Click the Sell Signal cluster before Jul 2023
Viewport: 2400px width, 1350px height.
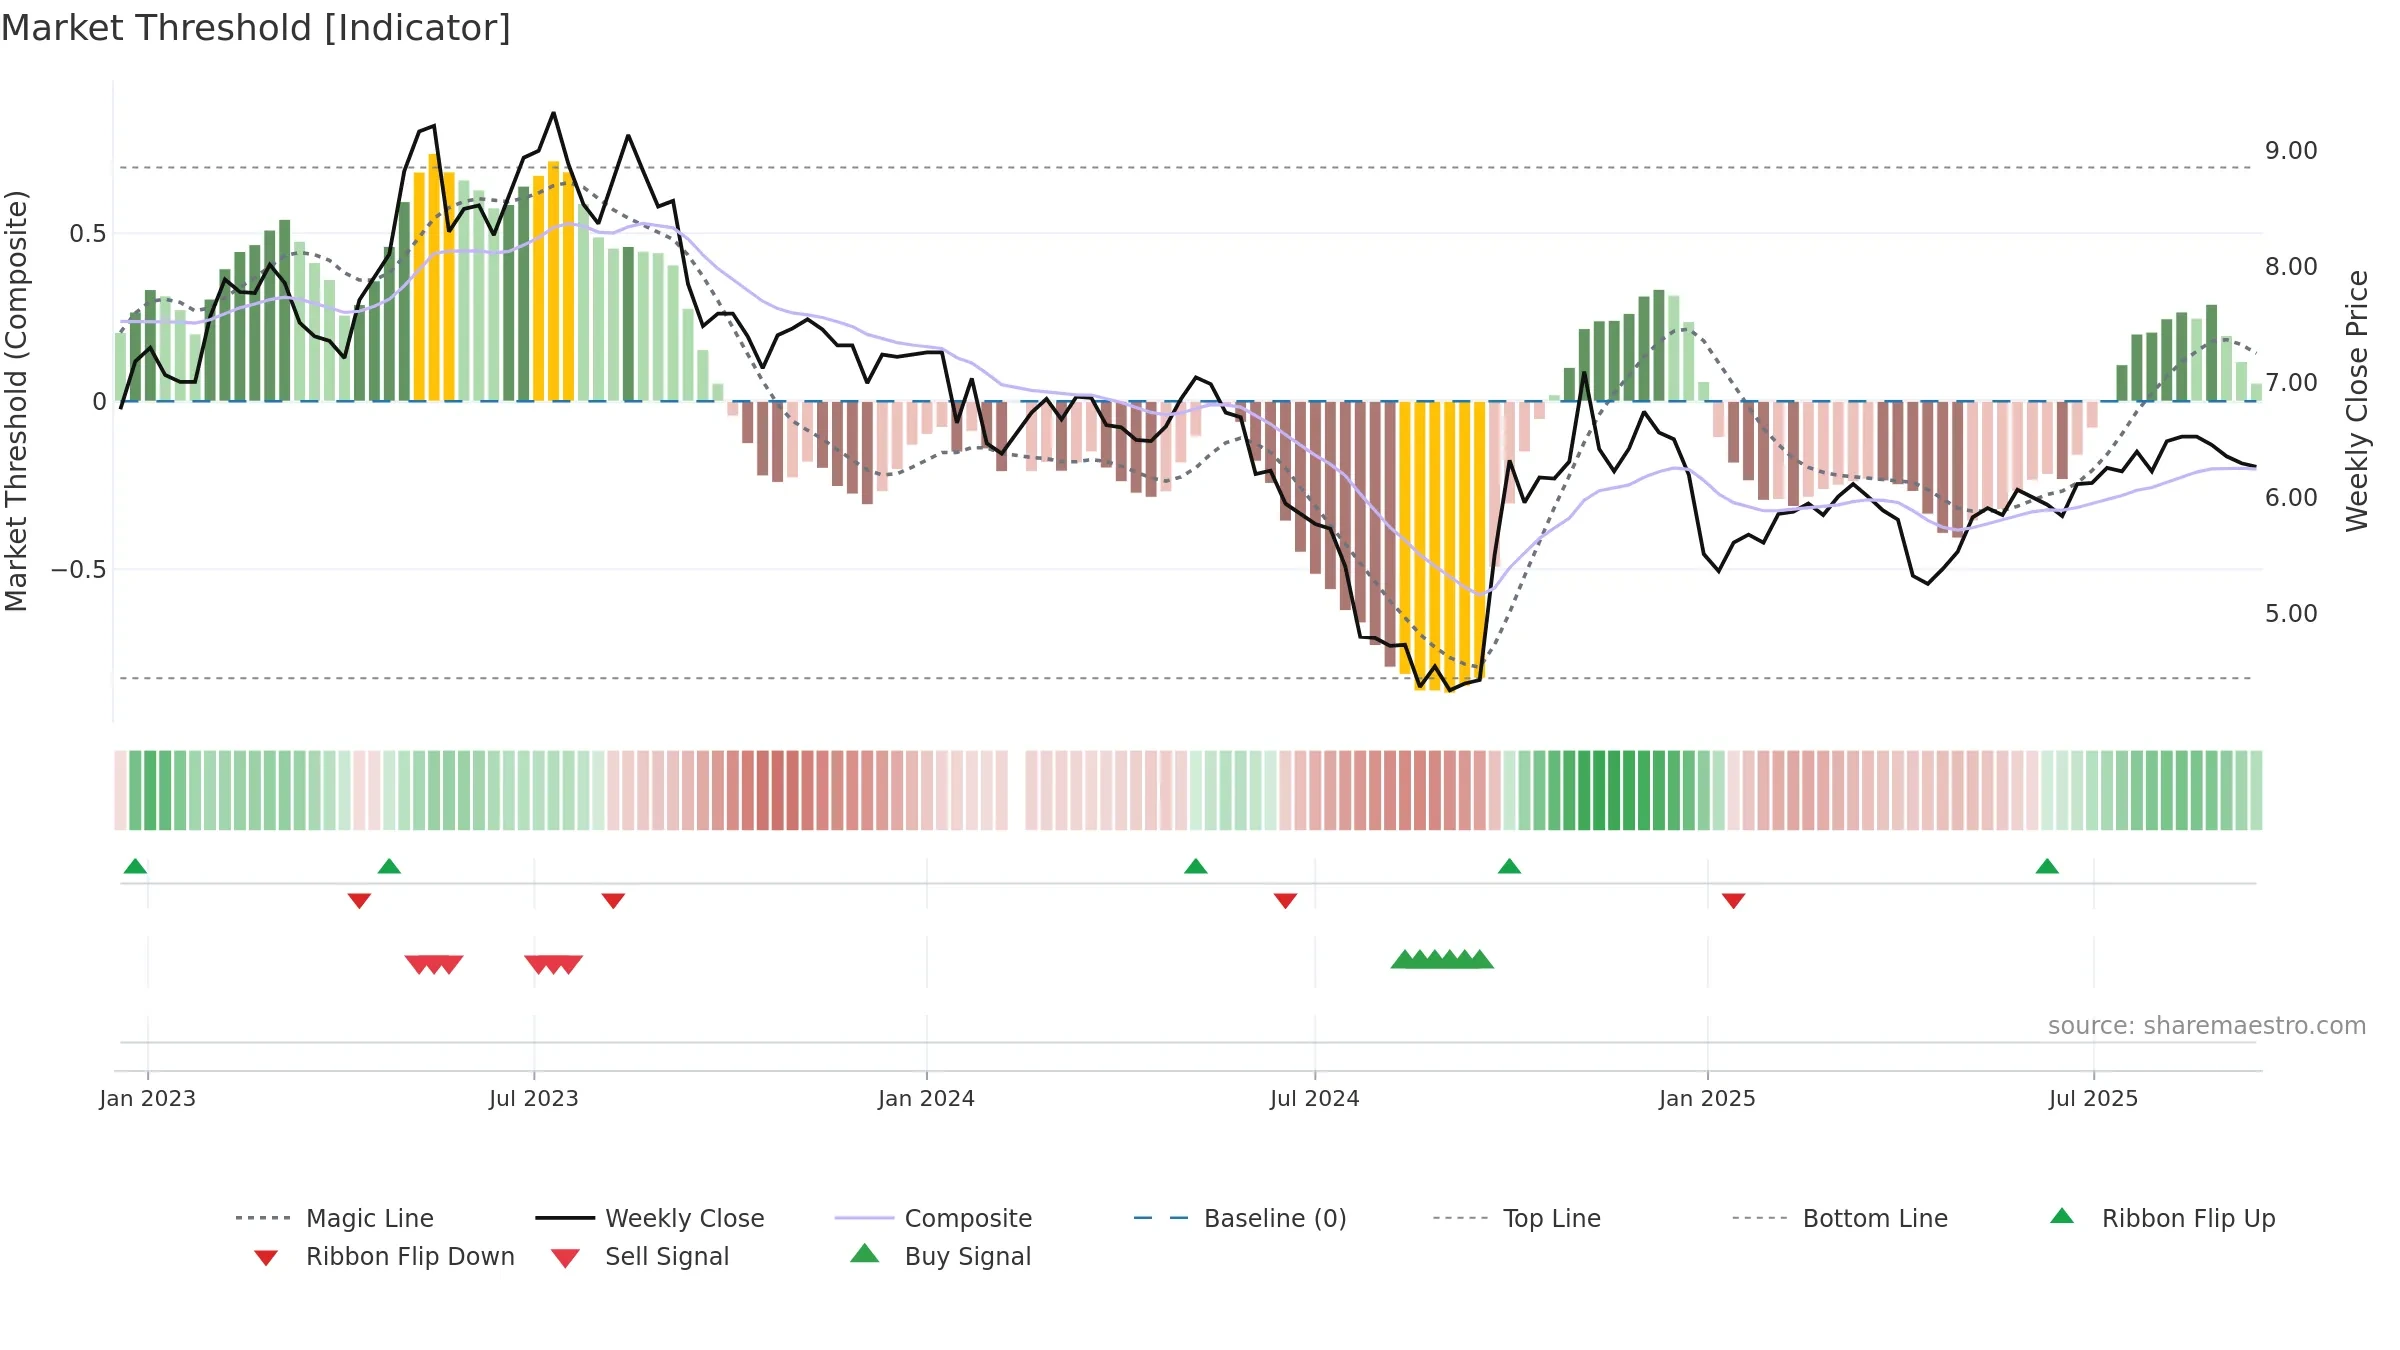tap(434, 964)
